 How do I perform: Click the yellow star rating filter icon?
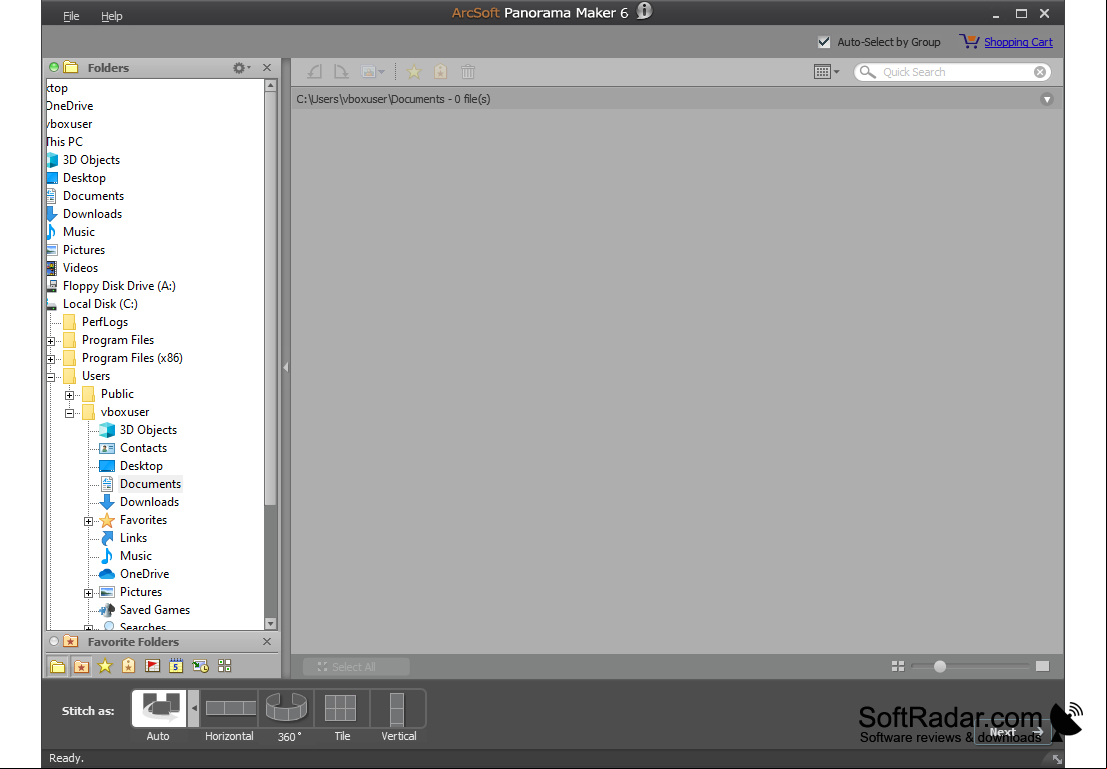click(105, 666)
